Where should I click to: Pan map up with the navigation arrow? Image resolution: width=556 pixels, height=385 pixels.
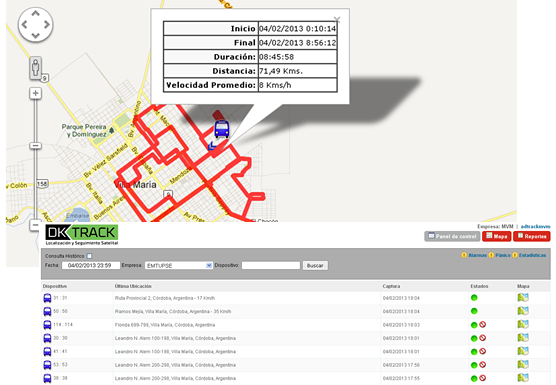[35, 13]
